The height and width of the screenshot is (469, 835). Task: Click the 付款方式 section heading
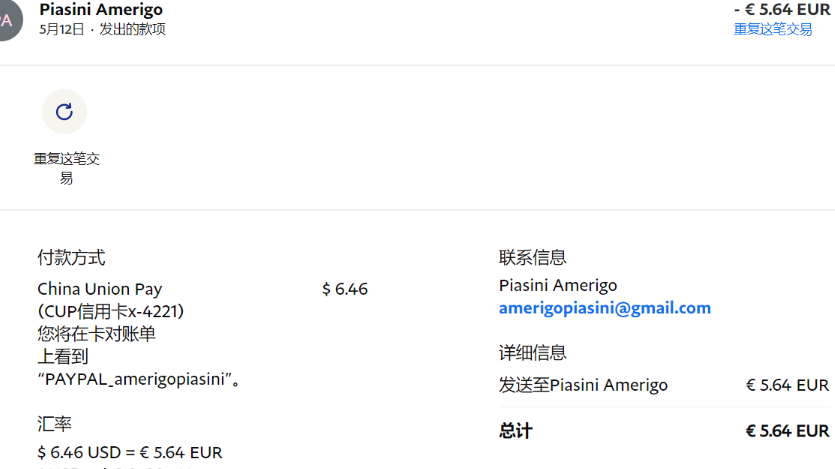coord(71,258)
